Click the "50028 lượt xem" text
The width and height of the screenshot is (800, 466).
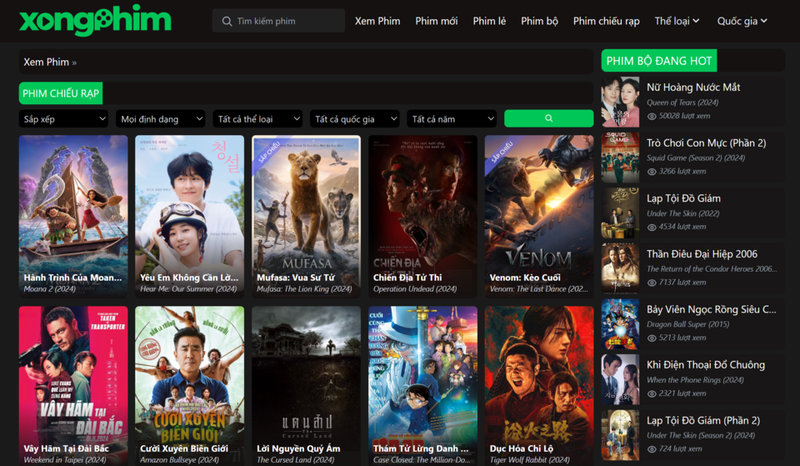click(684, 116)
